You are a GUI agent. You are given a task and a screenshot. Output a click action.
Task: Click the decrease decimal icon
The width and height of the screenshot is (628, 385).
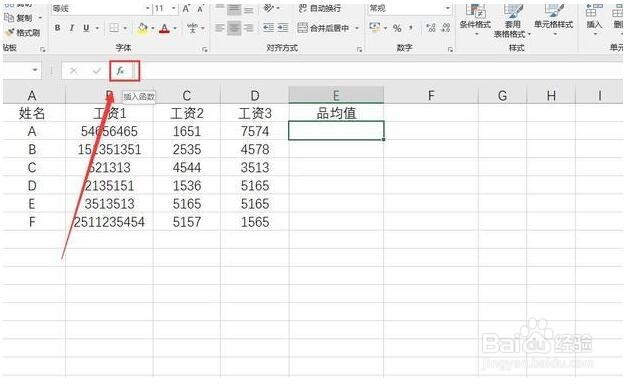[x=446, y=28]
